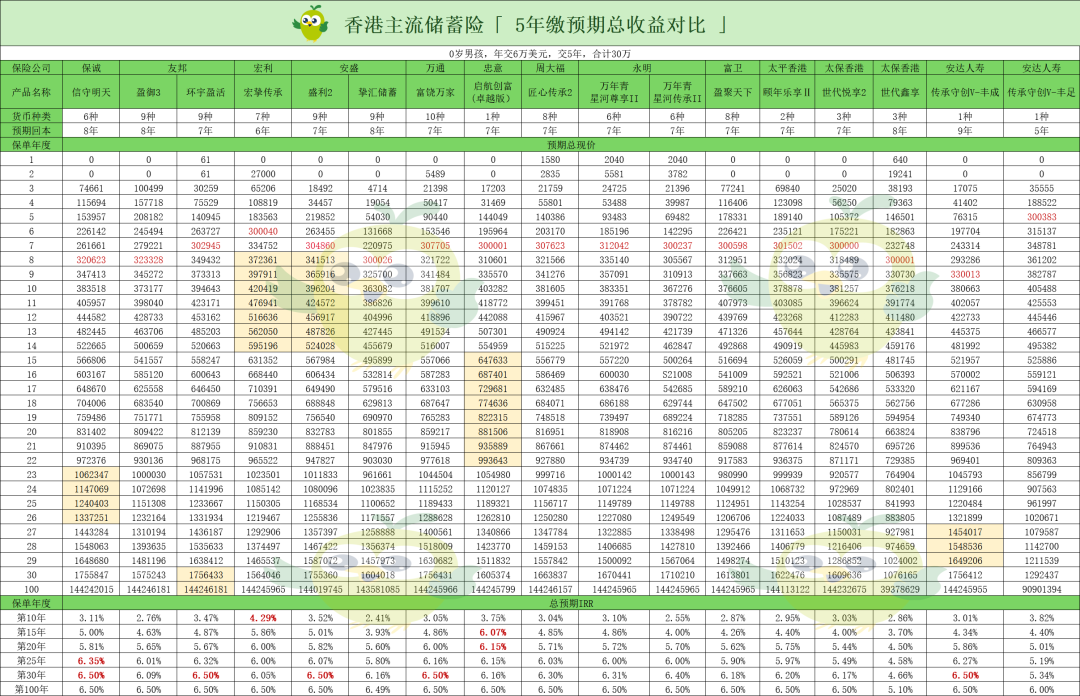Click the title 香港主流储蓄险 5年缴预期总收益对比
Screen dimensions: 1080x696
click(x=535, y=22)
